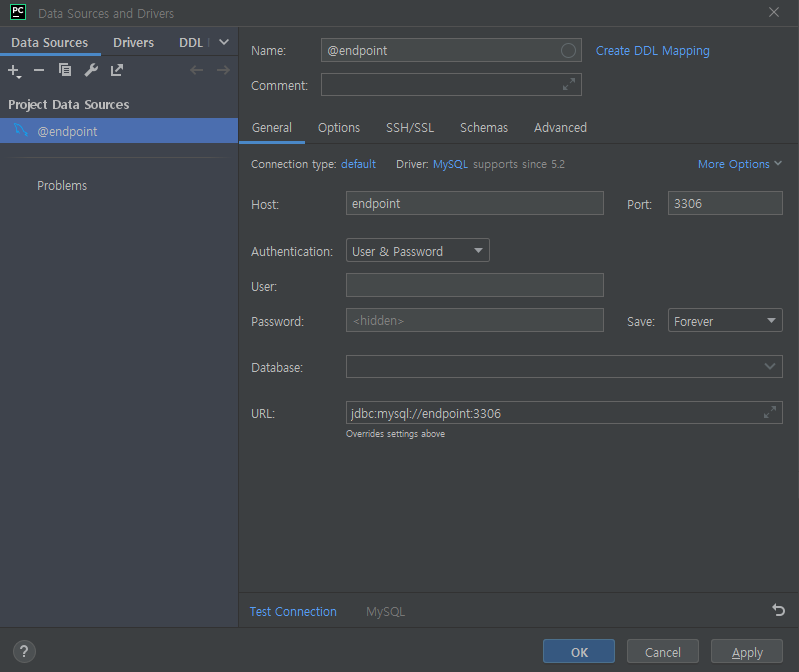The image size is (799, 672).
Task: Remove selected data source with minus icon
Action: click(39, 70)
